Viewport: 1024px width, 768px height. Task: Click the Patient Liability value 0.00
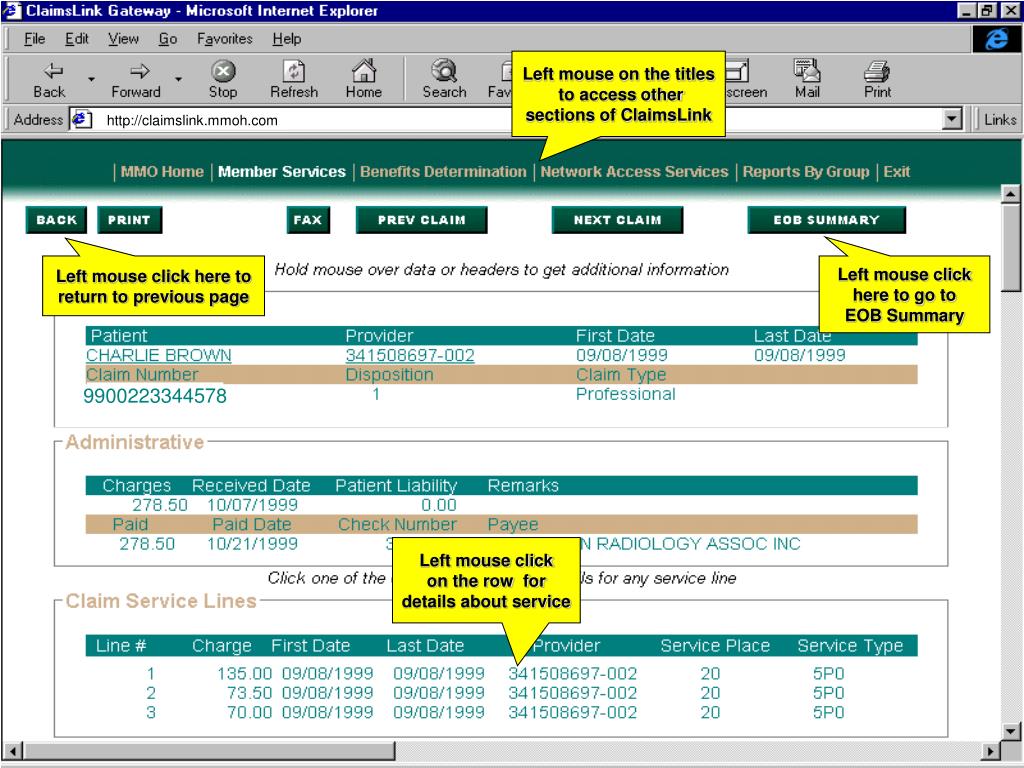(x=439, y=505)
